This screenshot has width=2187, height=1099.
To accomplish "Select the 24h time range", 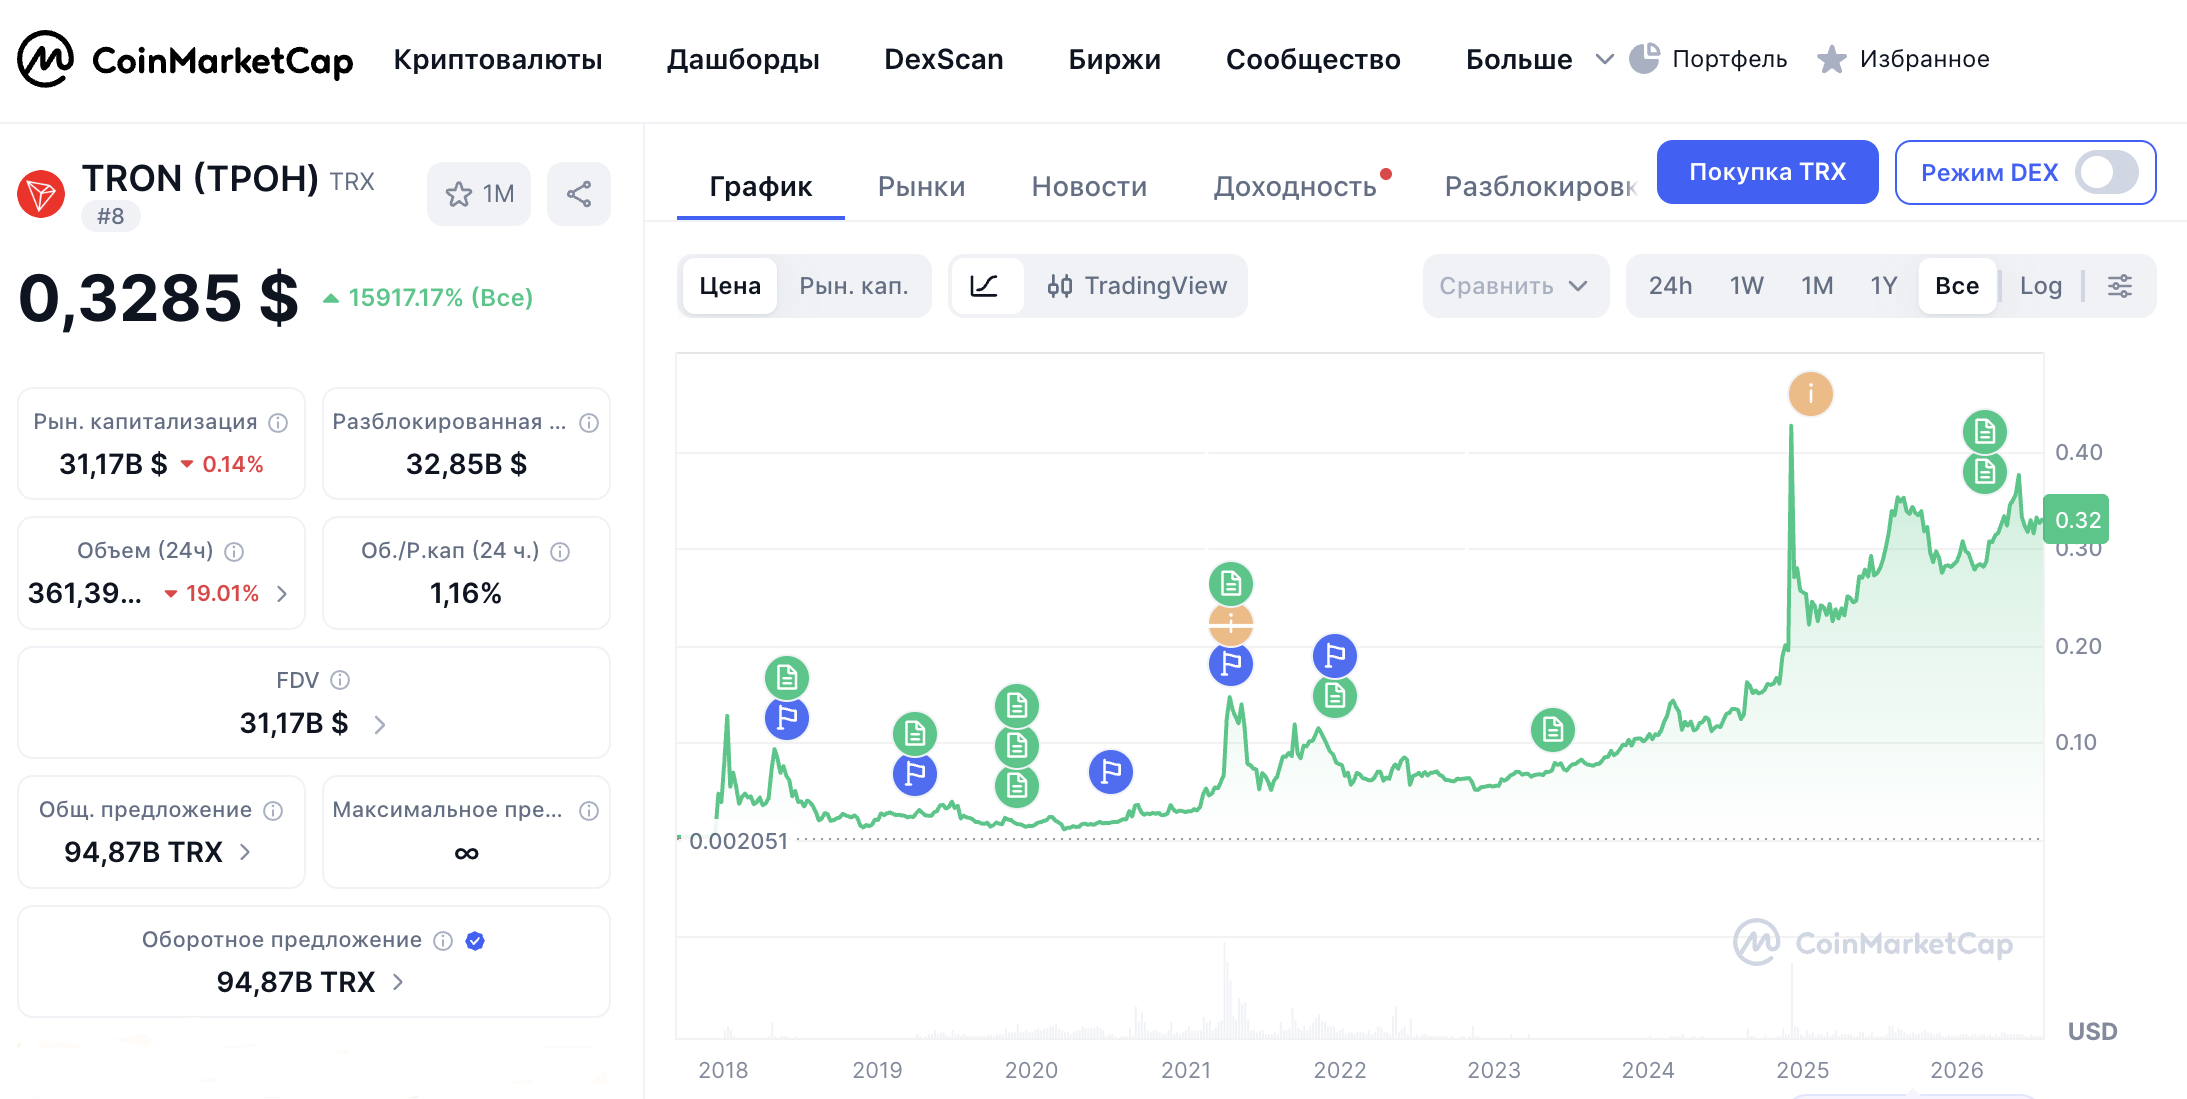I will click(x=1670, y=286).
